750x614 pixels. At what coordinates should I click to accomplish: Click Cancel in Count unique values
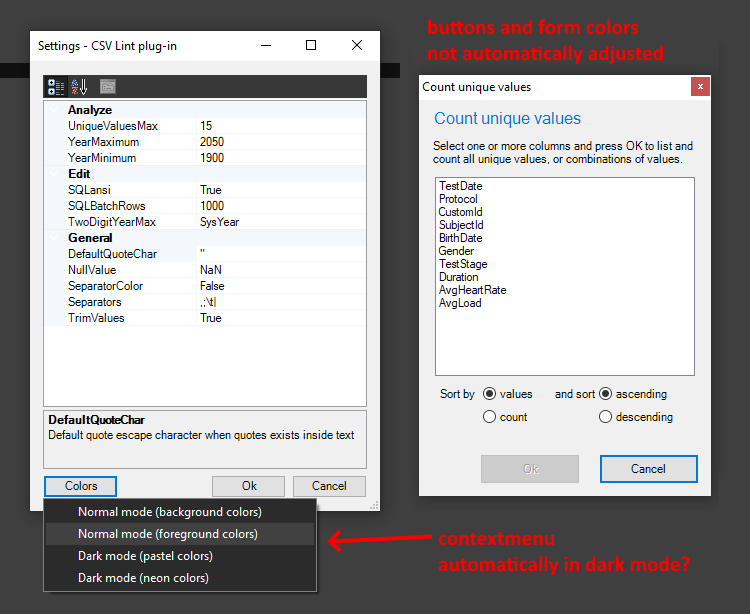point(648,469)
